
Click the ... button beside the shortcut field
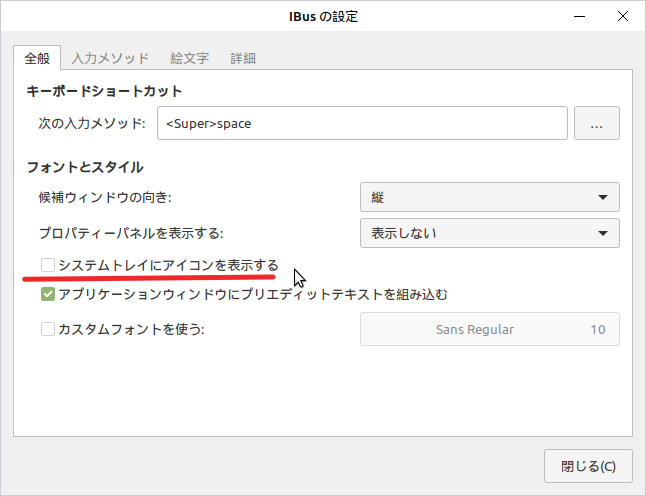(597, 123)
